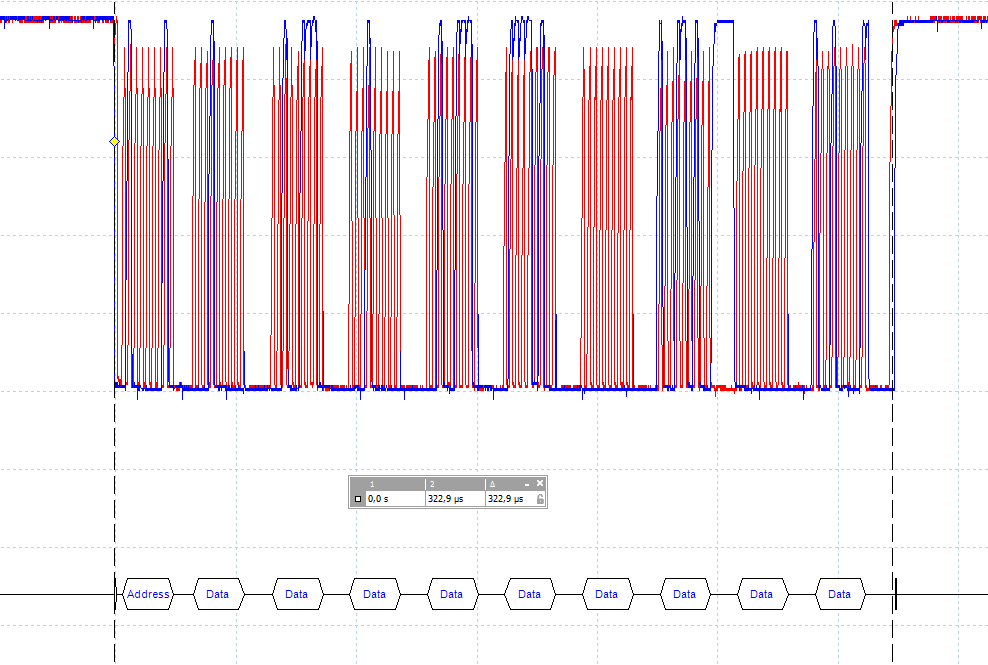Click the "2" column header in legend

click(430, 484)
